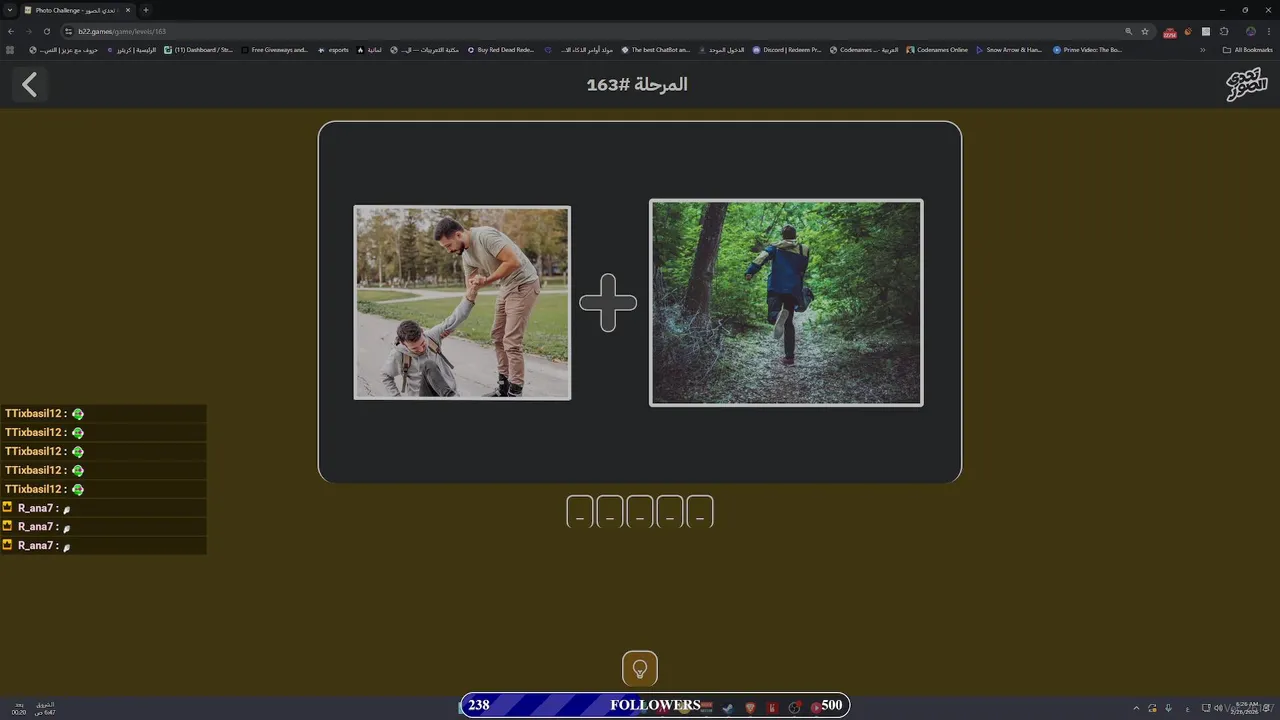The height and width of the screenshot is (720, 1280).
Task: Bookmark this page with the star icon
Action: 1145,31
